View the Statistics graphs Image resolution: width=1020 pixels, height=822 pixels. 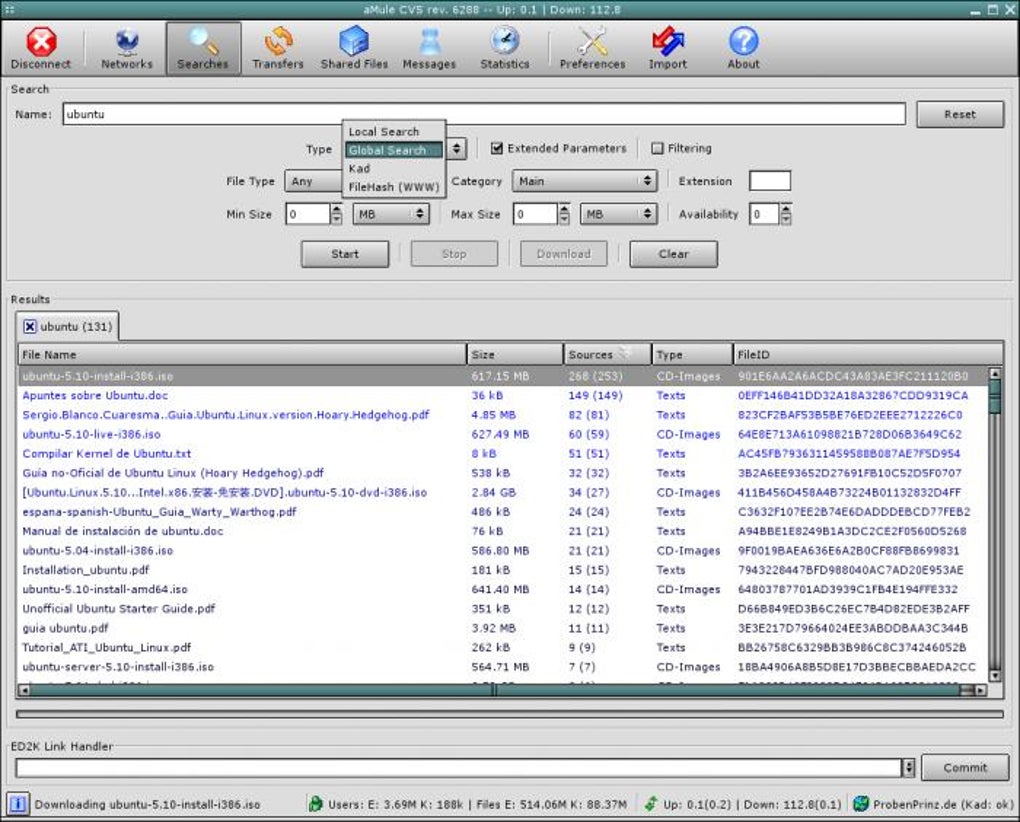click(504, 49)
